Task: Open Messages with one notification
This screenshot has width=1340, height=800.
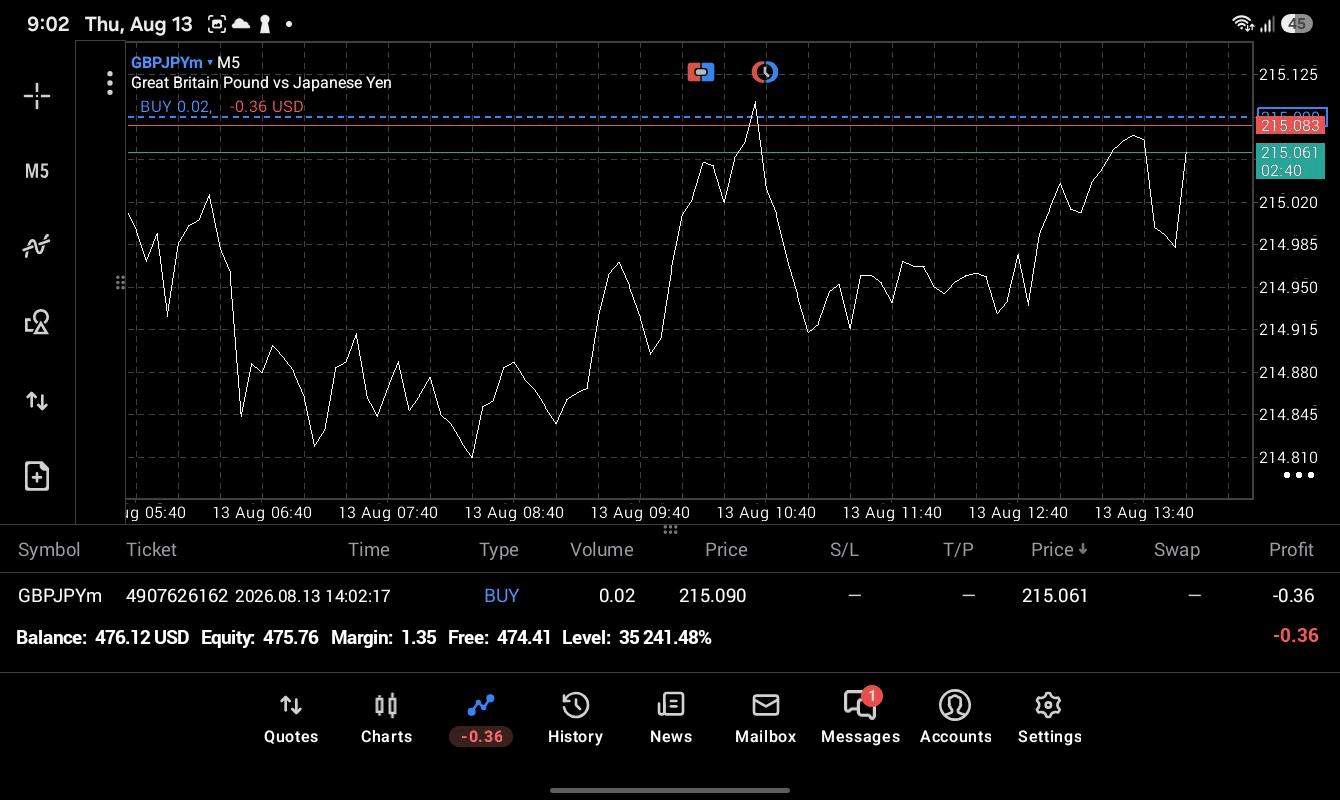Action: [860, 717]
